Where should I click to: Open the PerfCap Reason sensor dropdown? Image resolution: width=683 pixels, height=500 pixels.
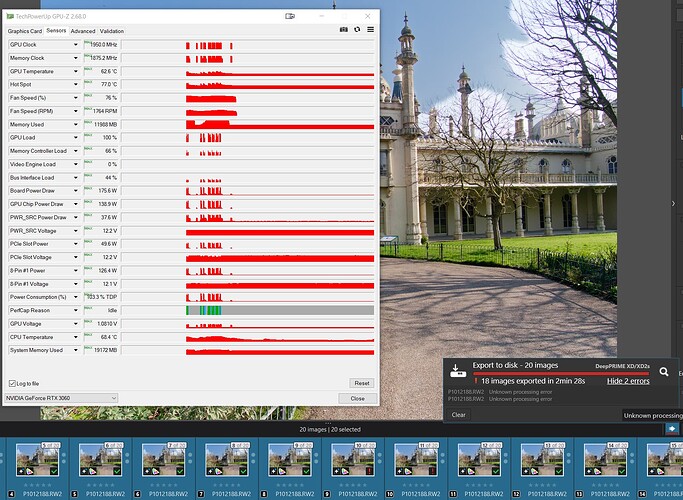pos(75,310)
